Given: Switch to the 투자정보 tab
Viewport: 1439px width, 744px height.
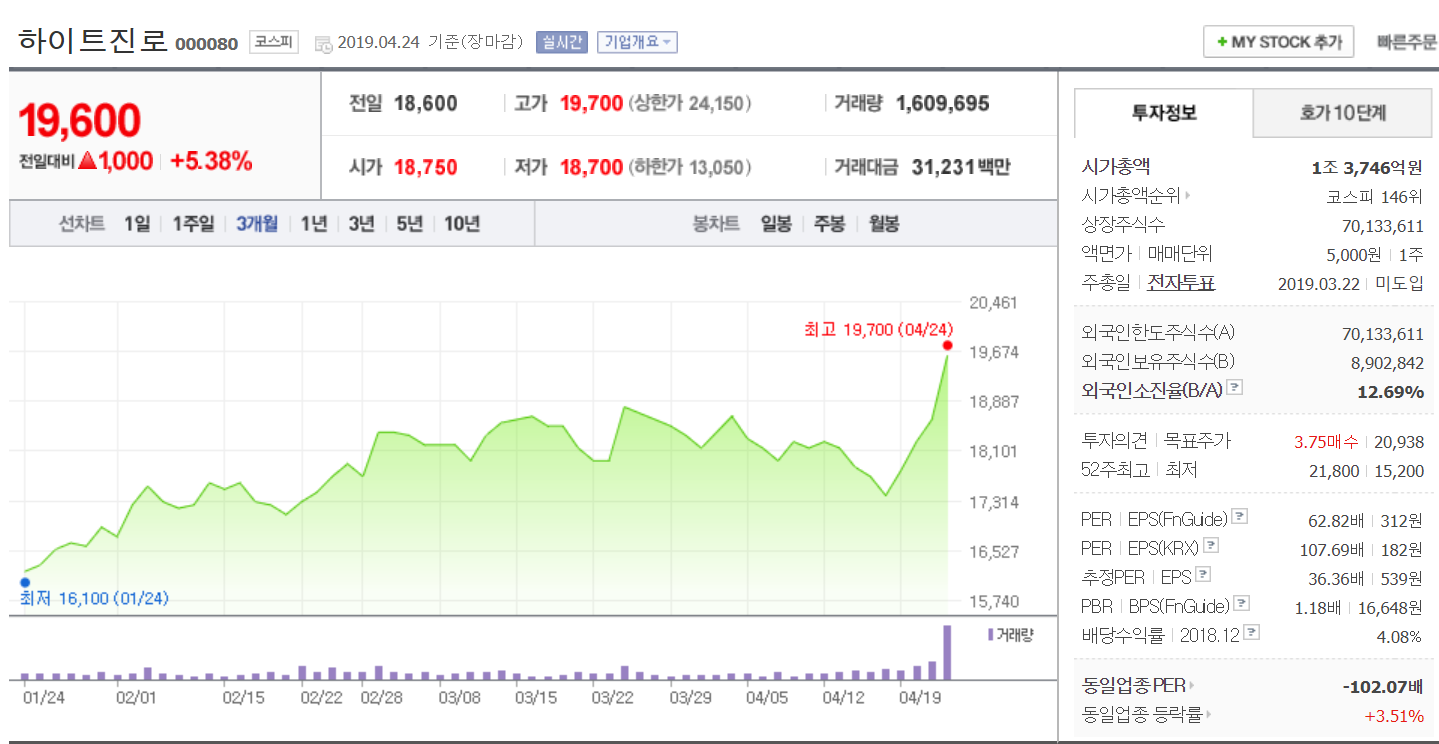Looking at the screenshot, I should (x=1163, y=113).
